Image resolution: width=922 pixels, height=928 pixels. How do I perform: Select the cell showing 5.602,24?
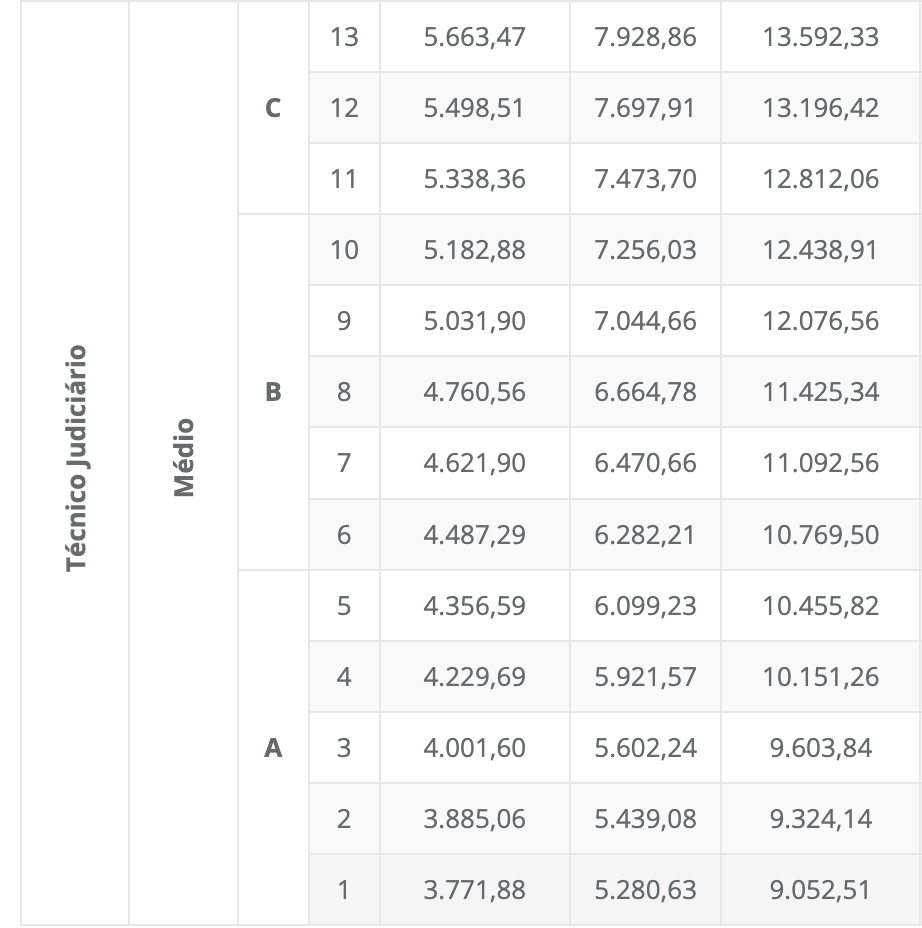pos(645,748)
